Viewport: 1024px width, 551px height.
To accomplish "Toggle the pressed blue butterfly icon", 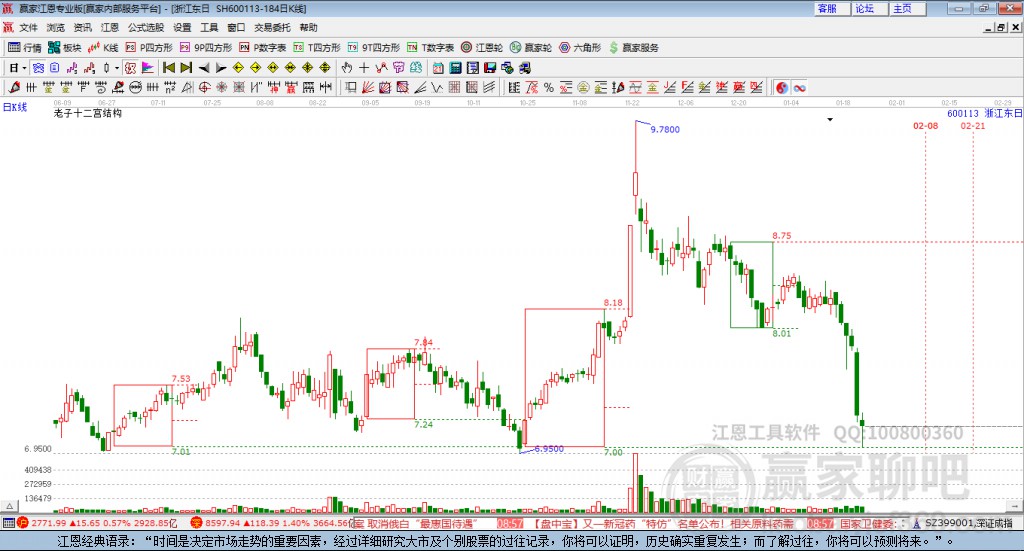I will tap(38, 68).
